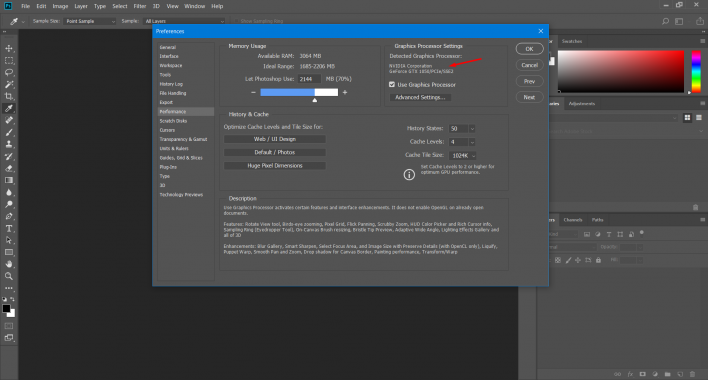Image resolution: width=708 pixels, height=380 pixels.
Task: Open Advanced Settings for graphics processor
Action: click(420, 97)
